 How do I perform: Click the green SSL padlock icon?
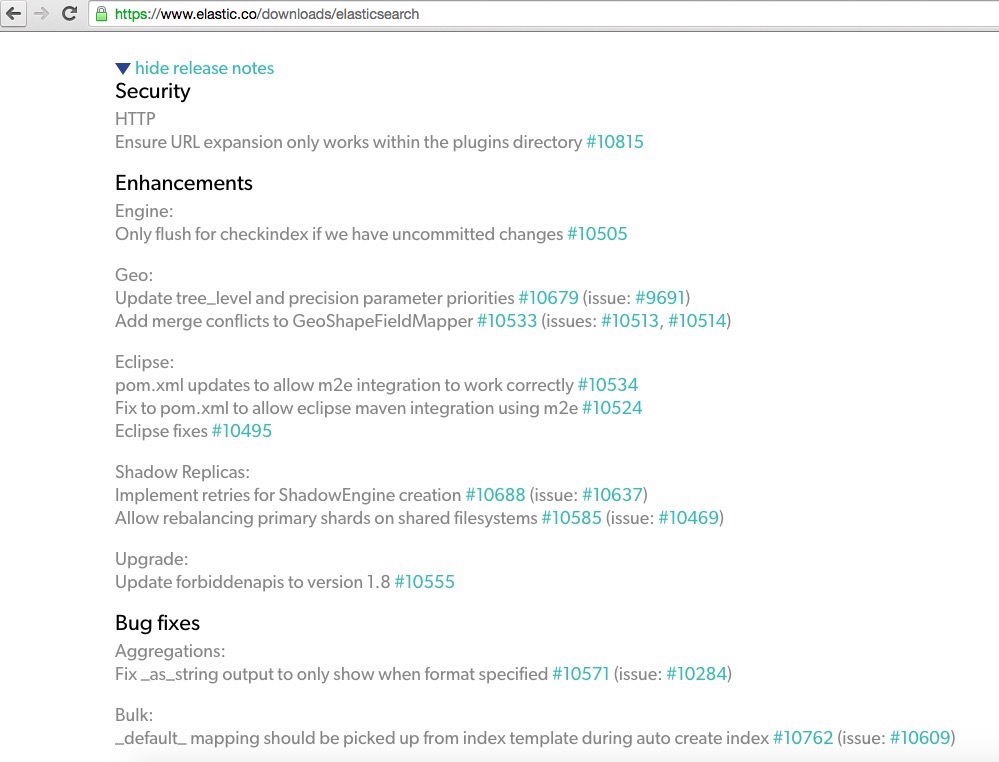tap(101, 14)
